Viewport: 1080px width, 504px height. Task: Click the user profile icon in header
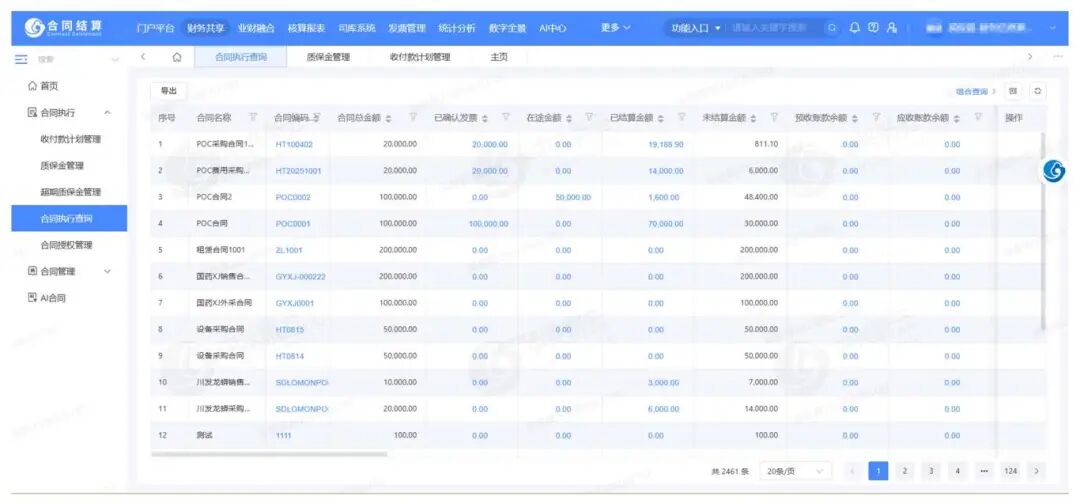tap(891, 28)
